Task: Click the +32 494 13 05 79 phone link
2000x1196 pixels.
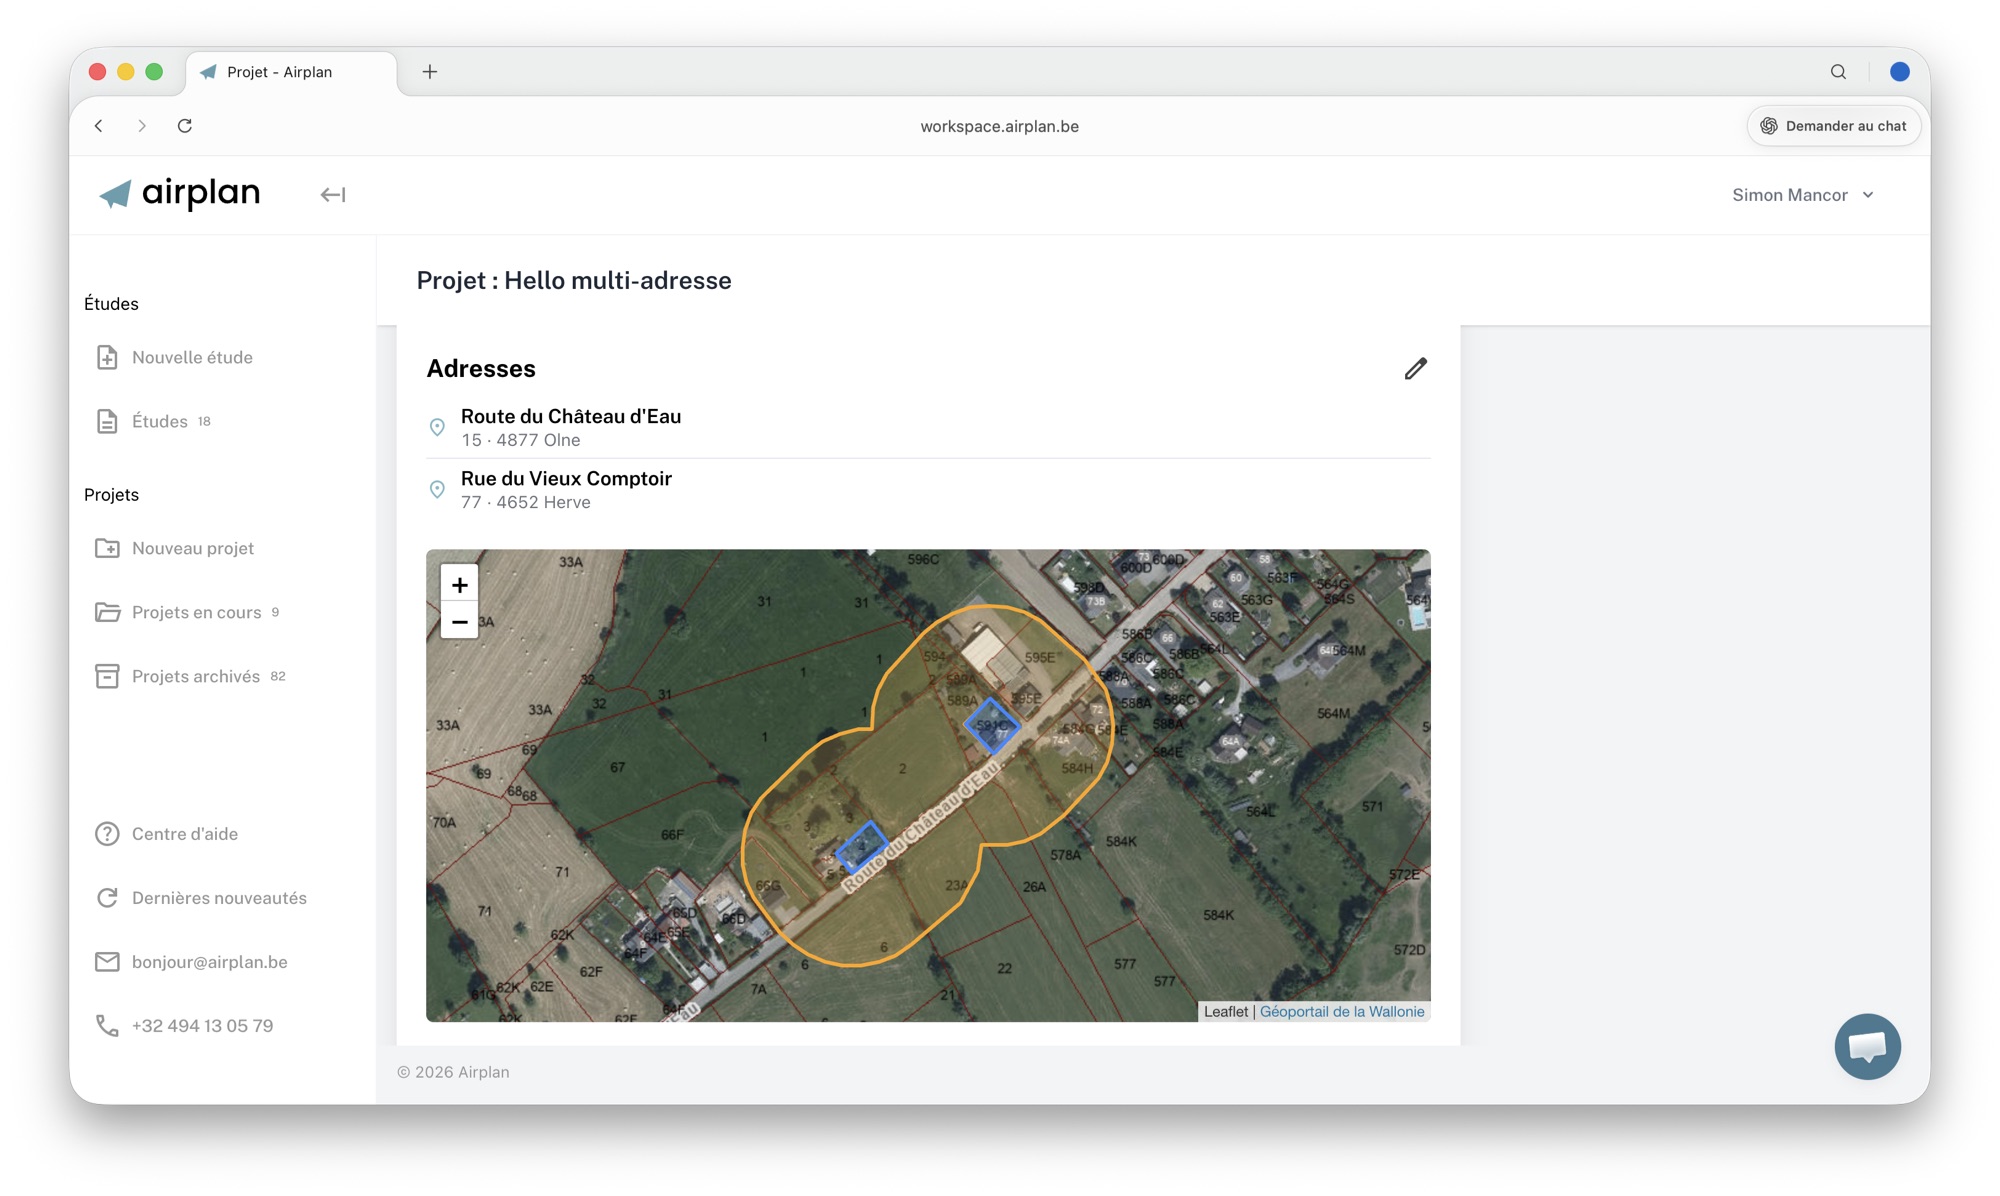Action: (x=203, y=1026)
